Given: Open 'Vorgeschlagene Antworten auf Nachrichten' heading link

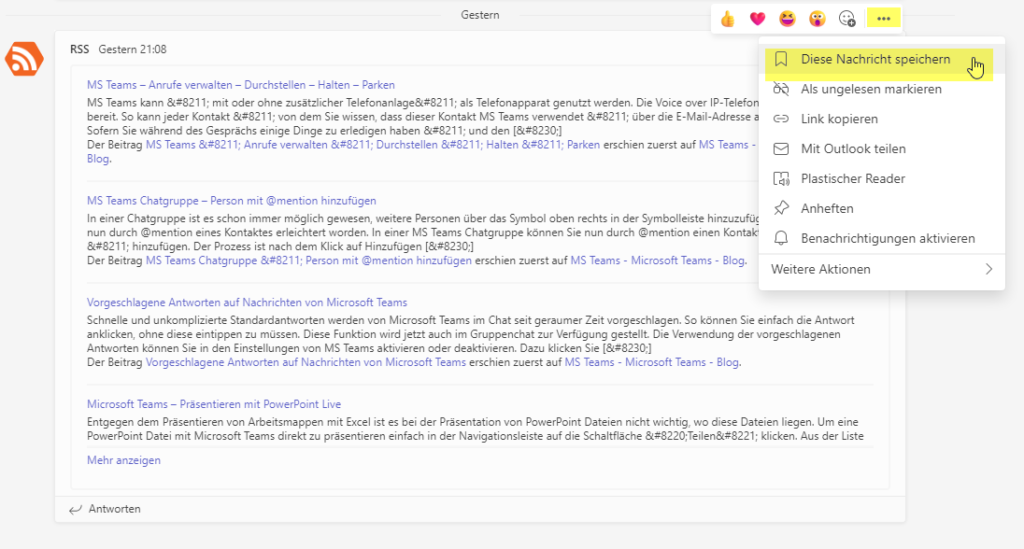Looking at the screenshot, I should click(247, 303).
